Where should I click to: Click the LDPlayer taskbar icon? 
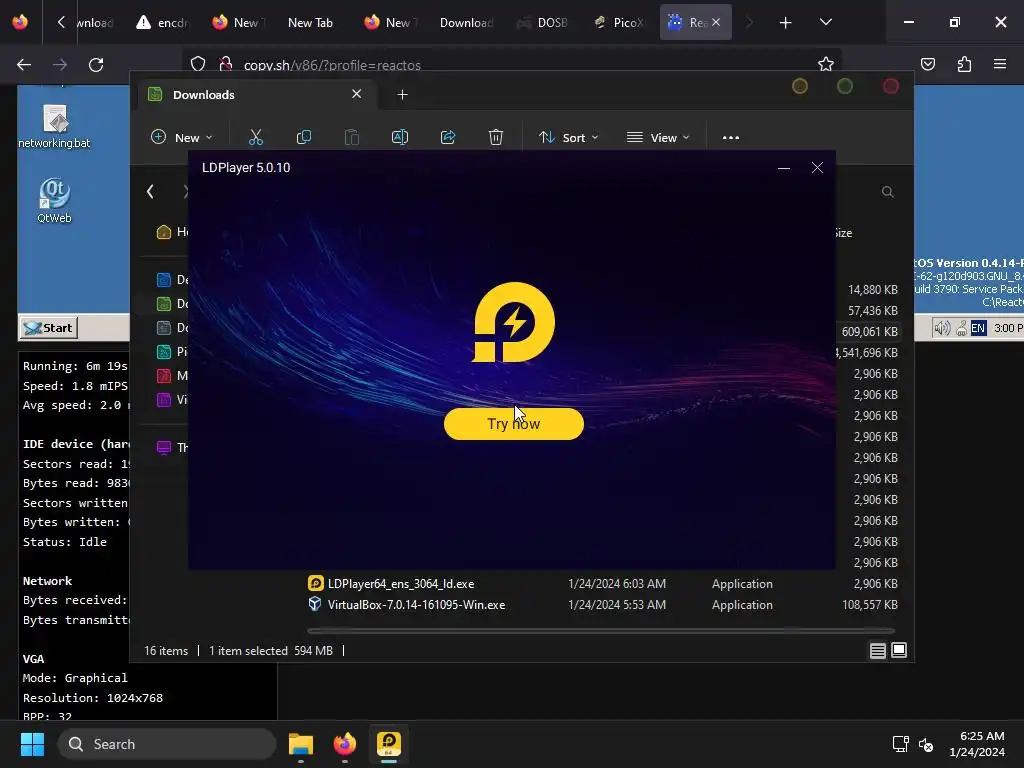pyautogui.click(x=389, y=744)
